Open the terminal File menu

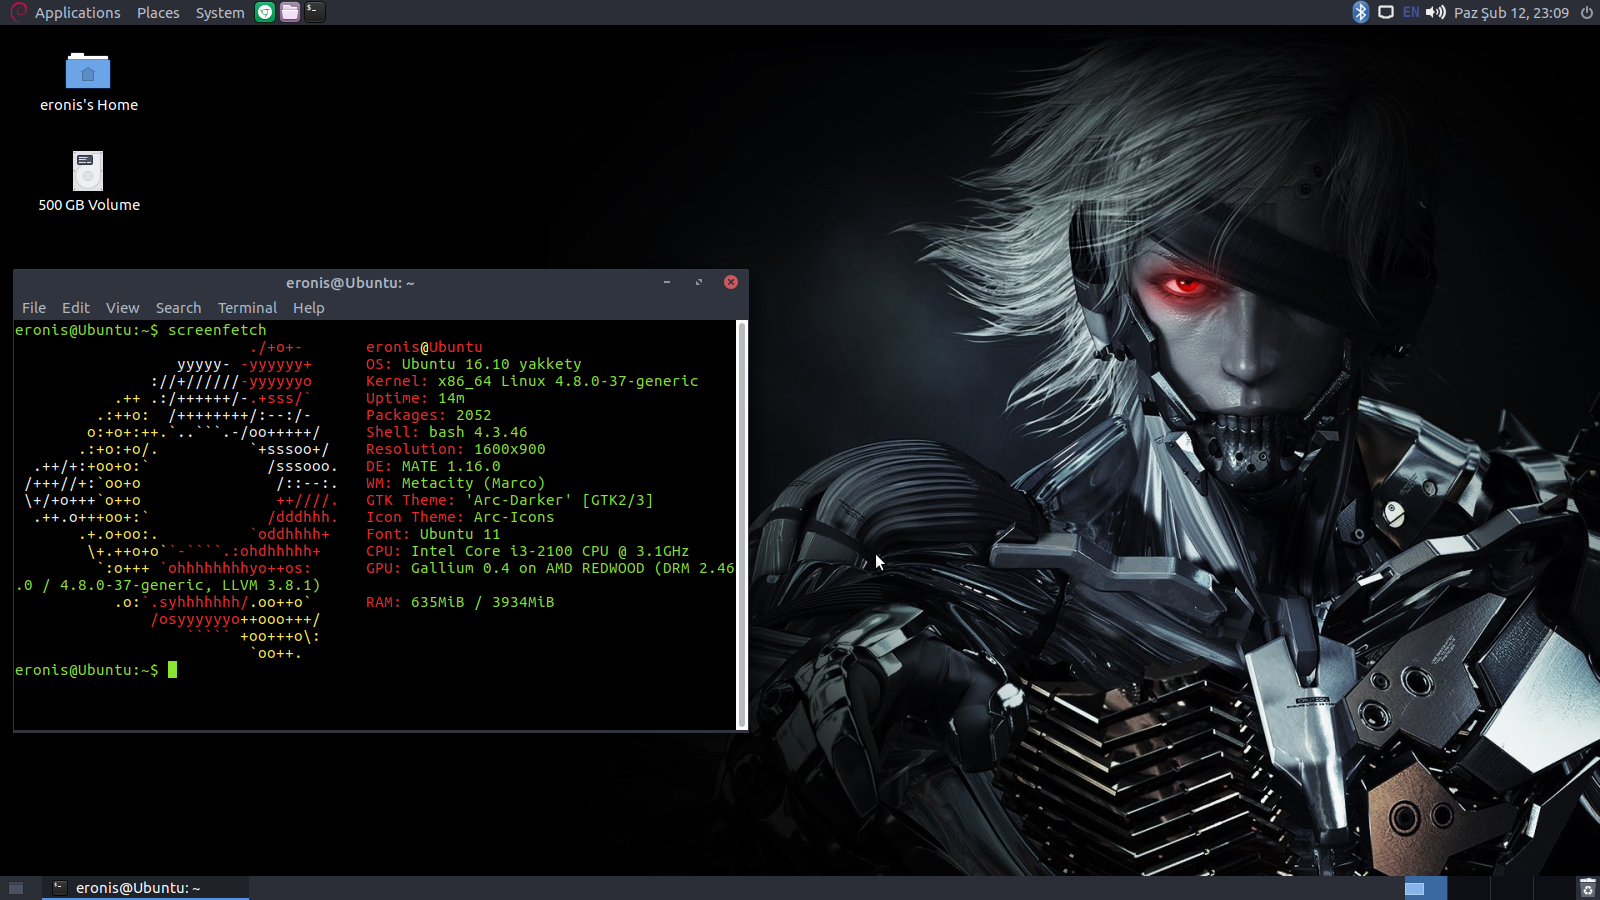point(34,308)
